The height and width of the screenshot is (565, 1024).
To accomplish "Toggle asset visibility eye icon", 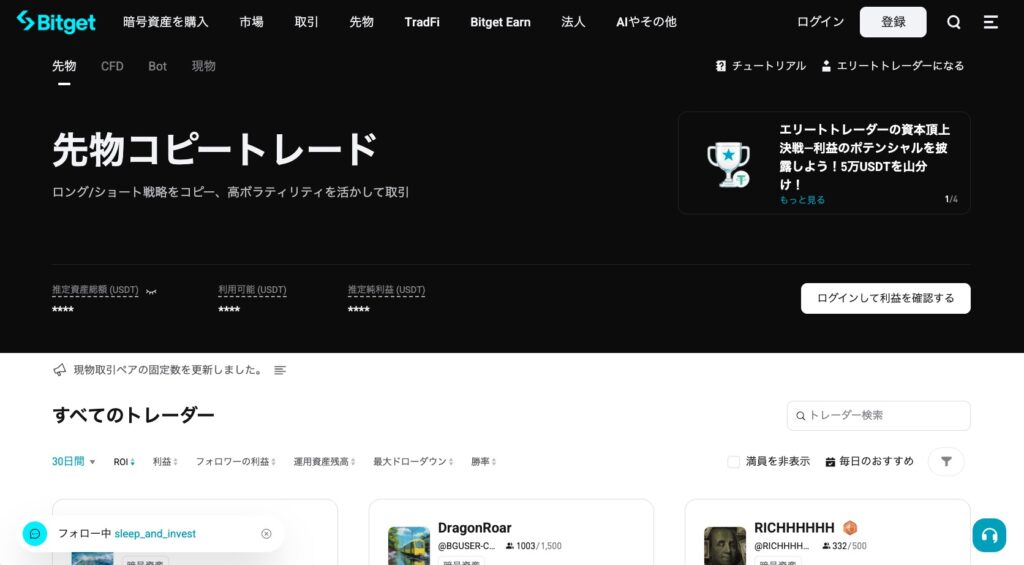I will (x=151, y=291).
